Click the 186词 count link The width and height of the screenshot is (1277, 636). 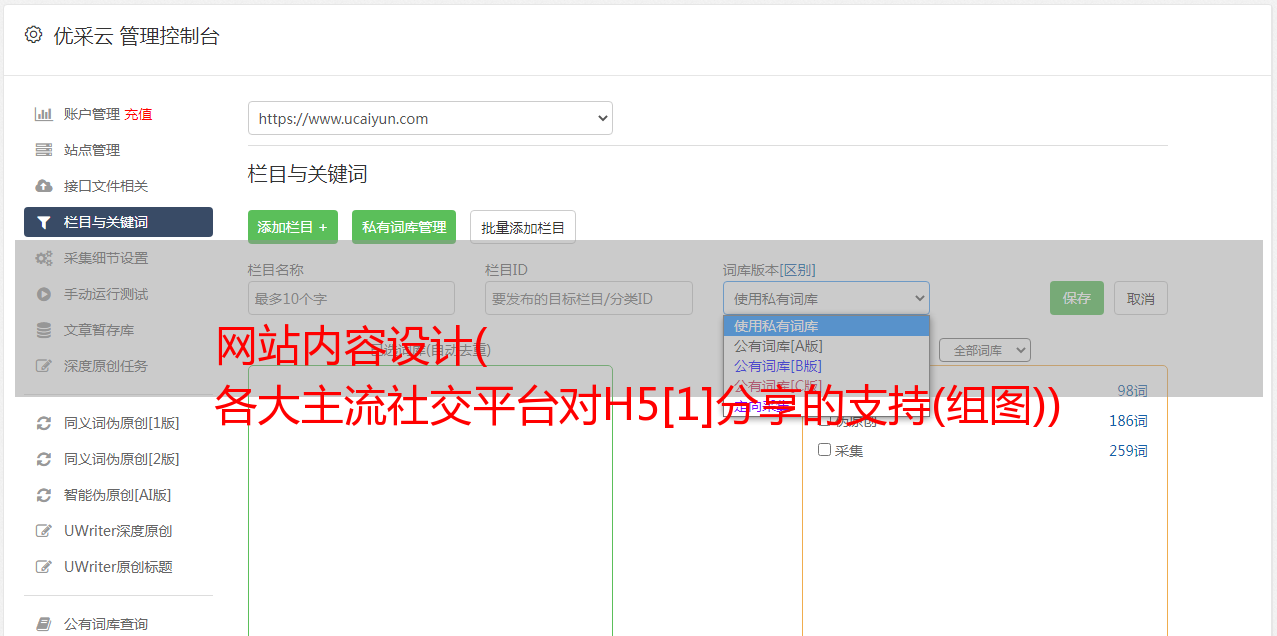[1128, 421]
